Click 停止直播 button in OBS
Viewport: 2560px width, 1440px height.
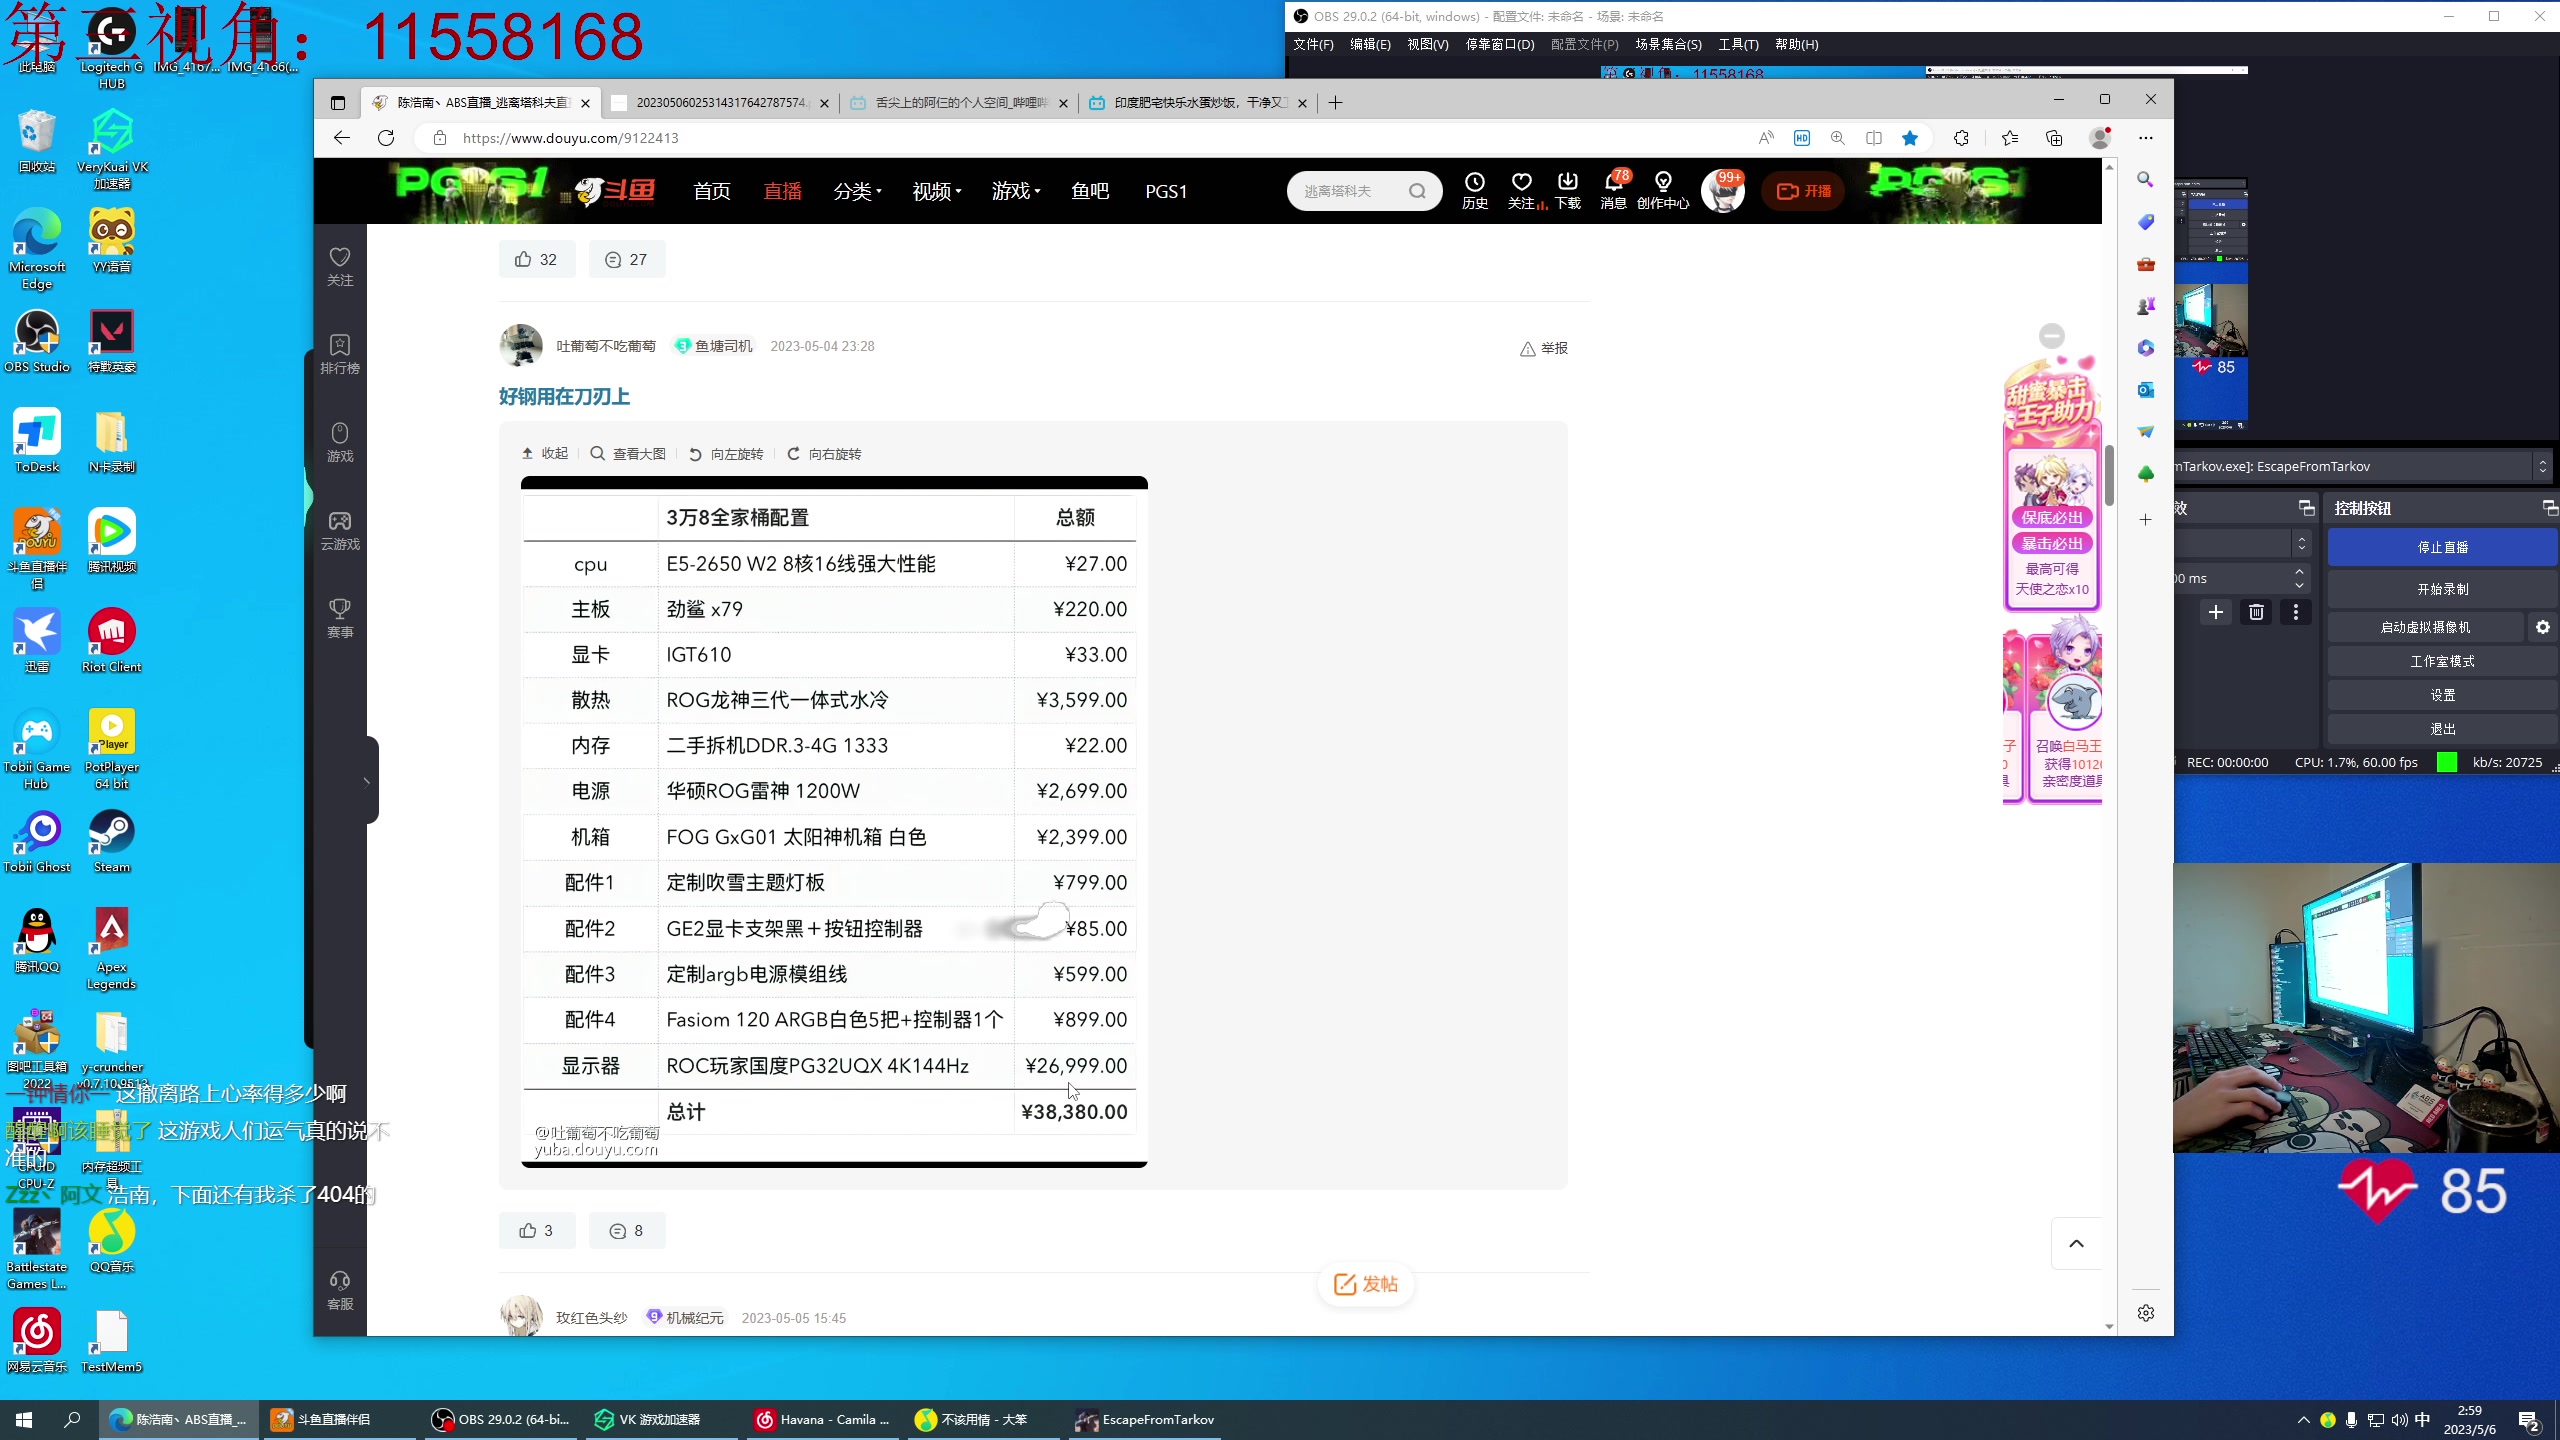(2442, 547)
